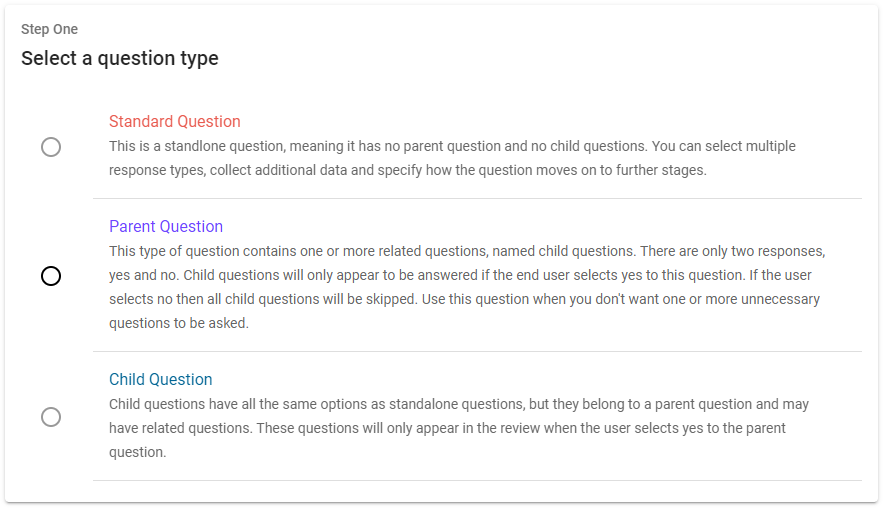Image resolution: width=884 pixels, height=510 pixels.
Task: Click the red Standard Question title
Action: click(x=174, y=122)
